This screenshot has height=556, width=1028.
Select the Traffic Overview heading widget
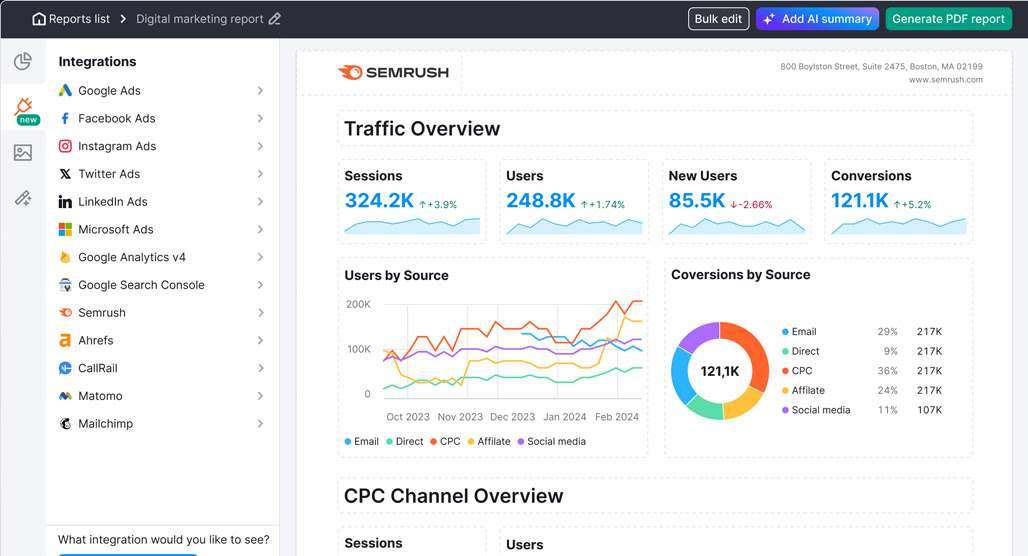coord(655,129)
